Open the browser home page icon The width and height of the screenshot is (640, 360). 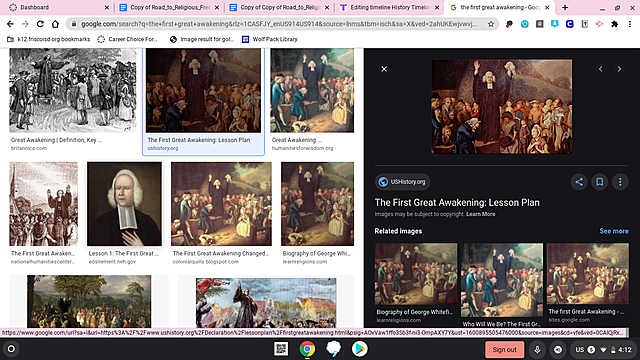56,24
